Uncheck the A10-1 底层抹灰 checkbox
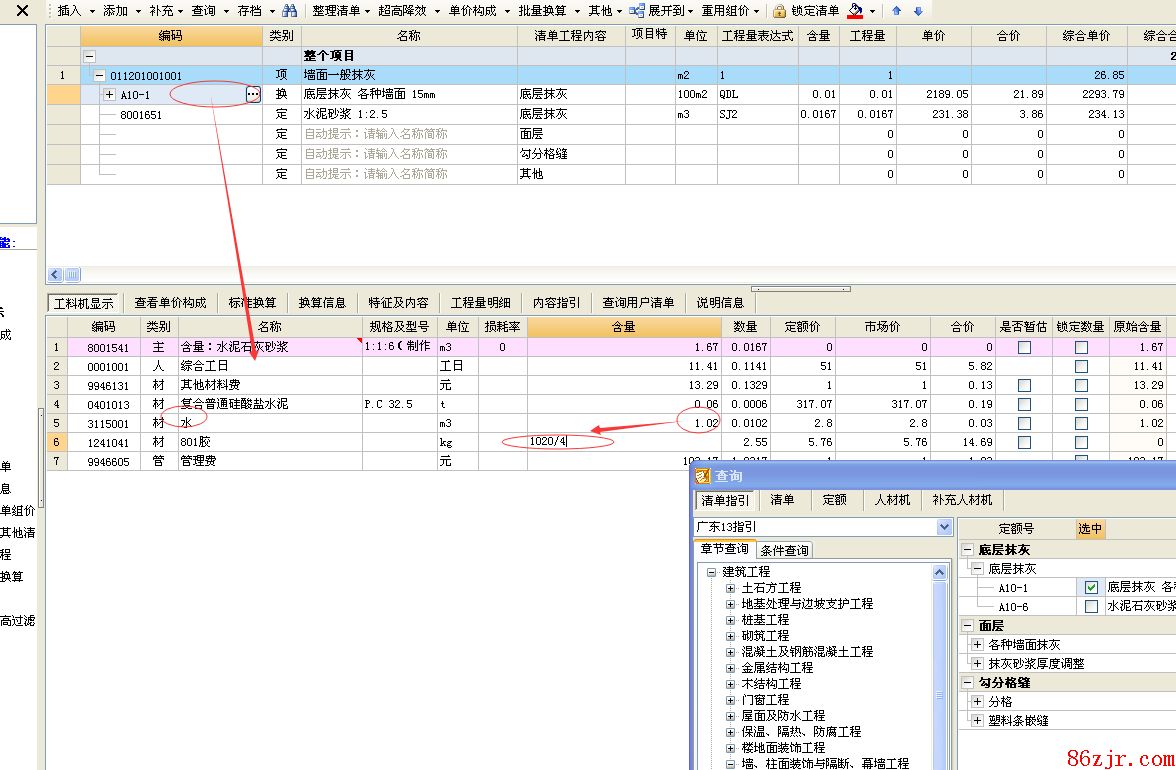 tap(1091, 588)
